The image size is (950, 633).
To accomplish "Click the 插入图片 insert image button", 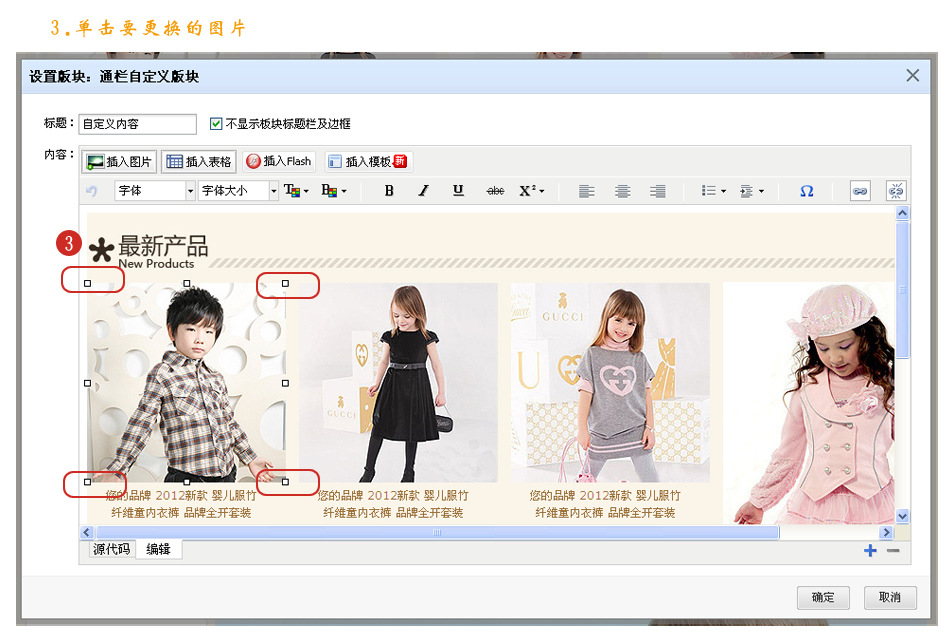I will [x=119, y=162].
